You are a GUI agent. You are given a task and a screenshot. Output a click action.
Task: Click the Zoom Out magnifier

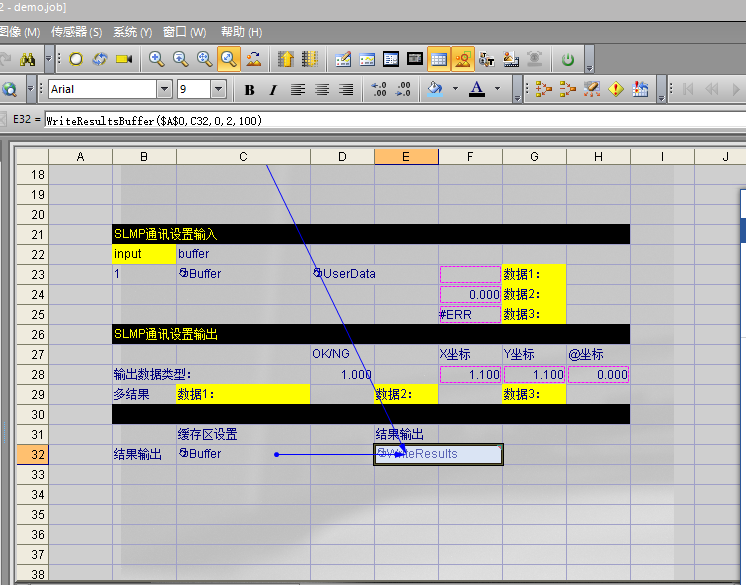tap(180, 59)
